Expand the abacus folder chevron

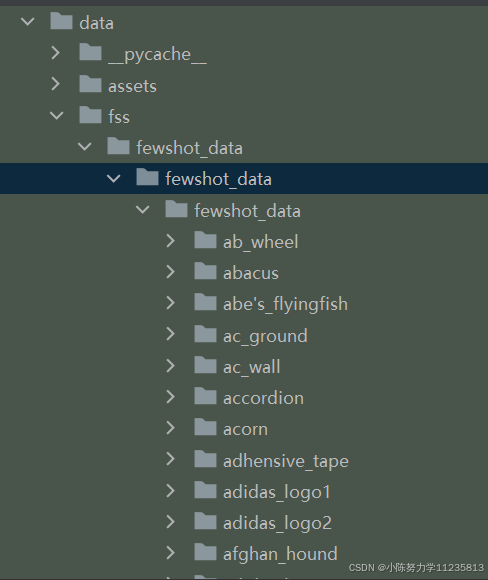[x=171, y=272]
